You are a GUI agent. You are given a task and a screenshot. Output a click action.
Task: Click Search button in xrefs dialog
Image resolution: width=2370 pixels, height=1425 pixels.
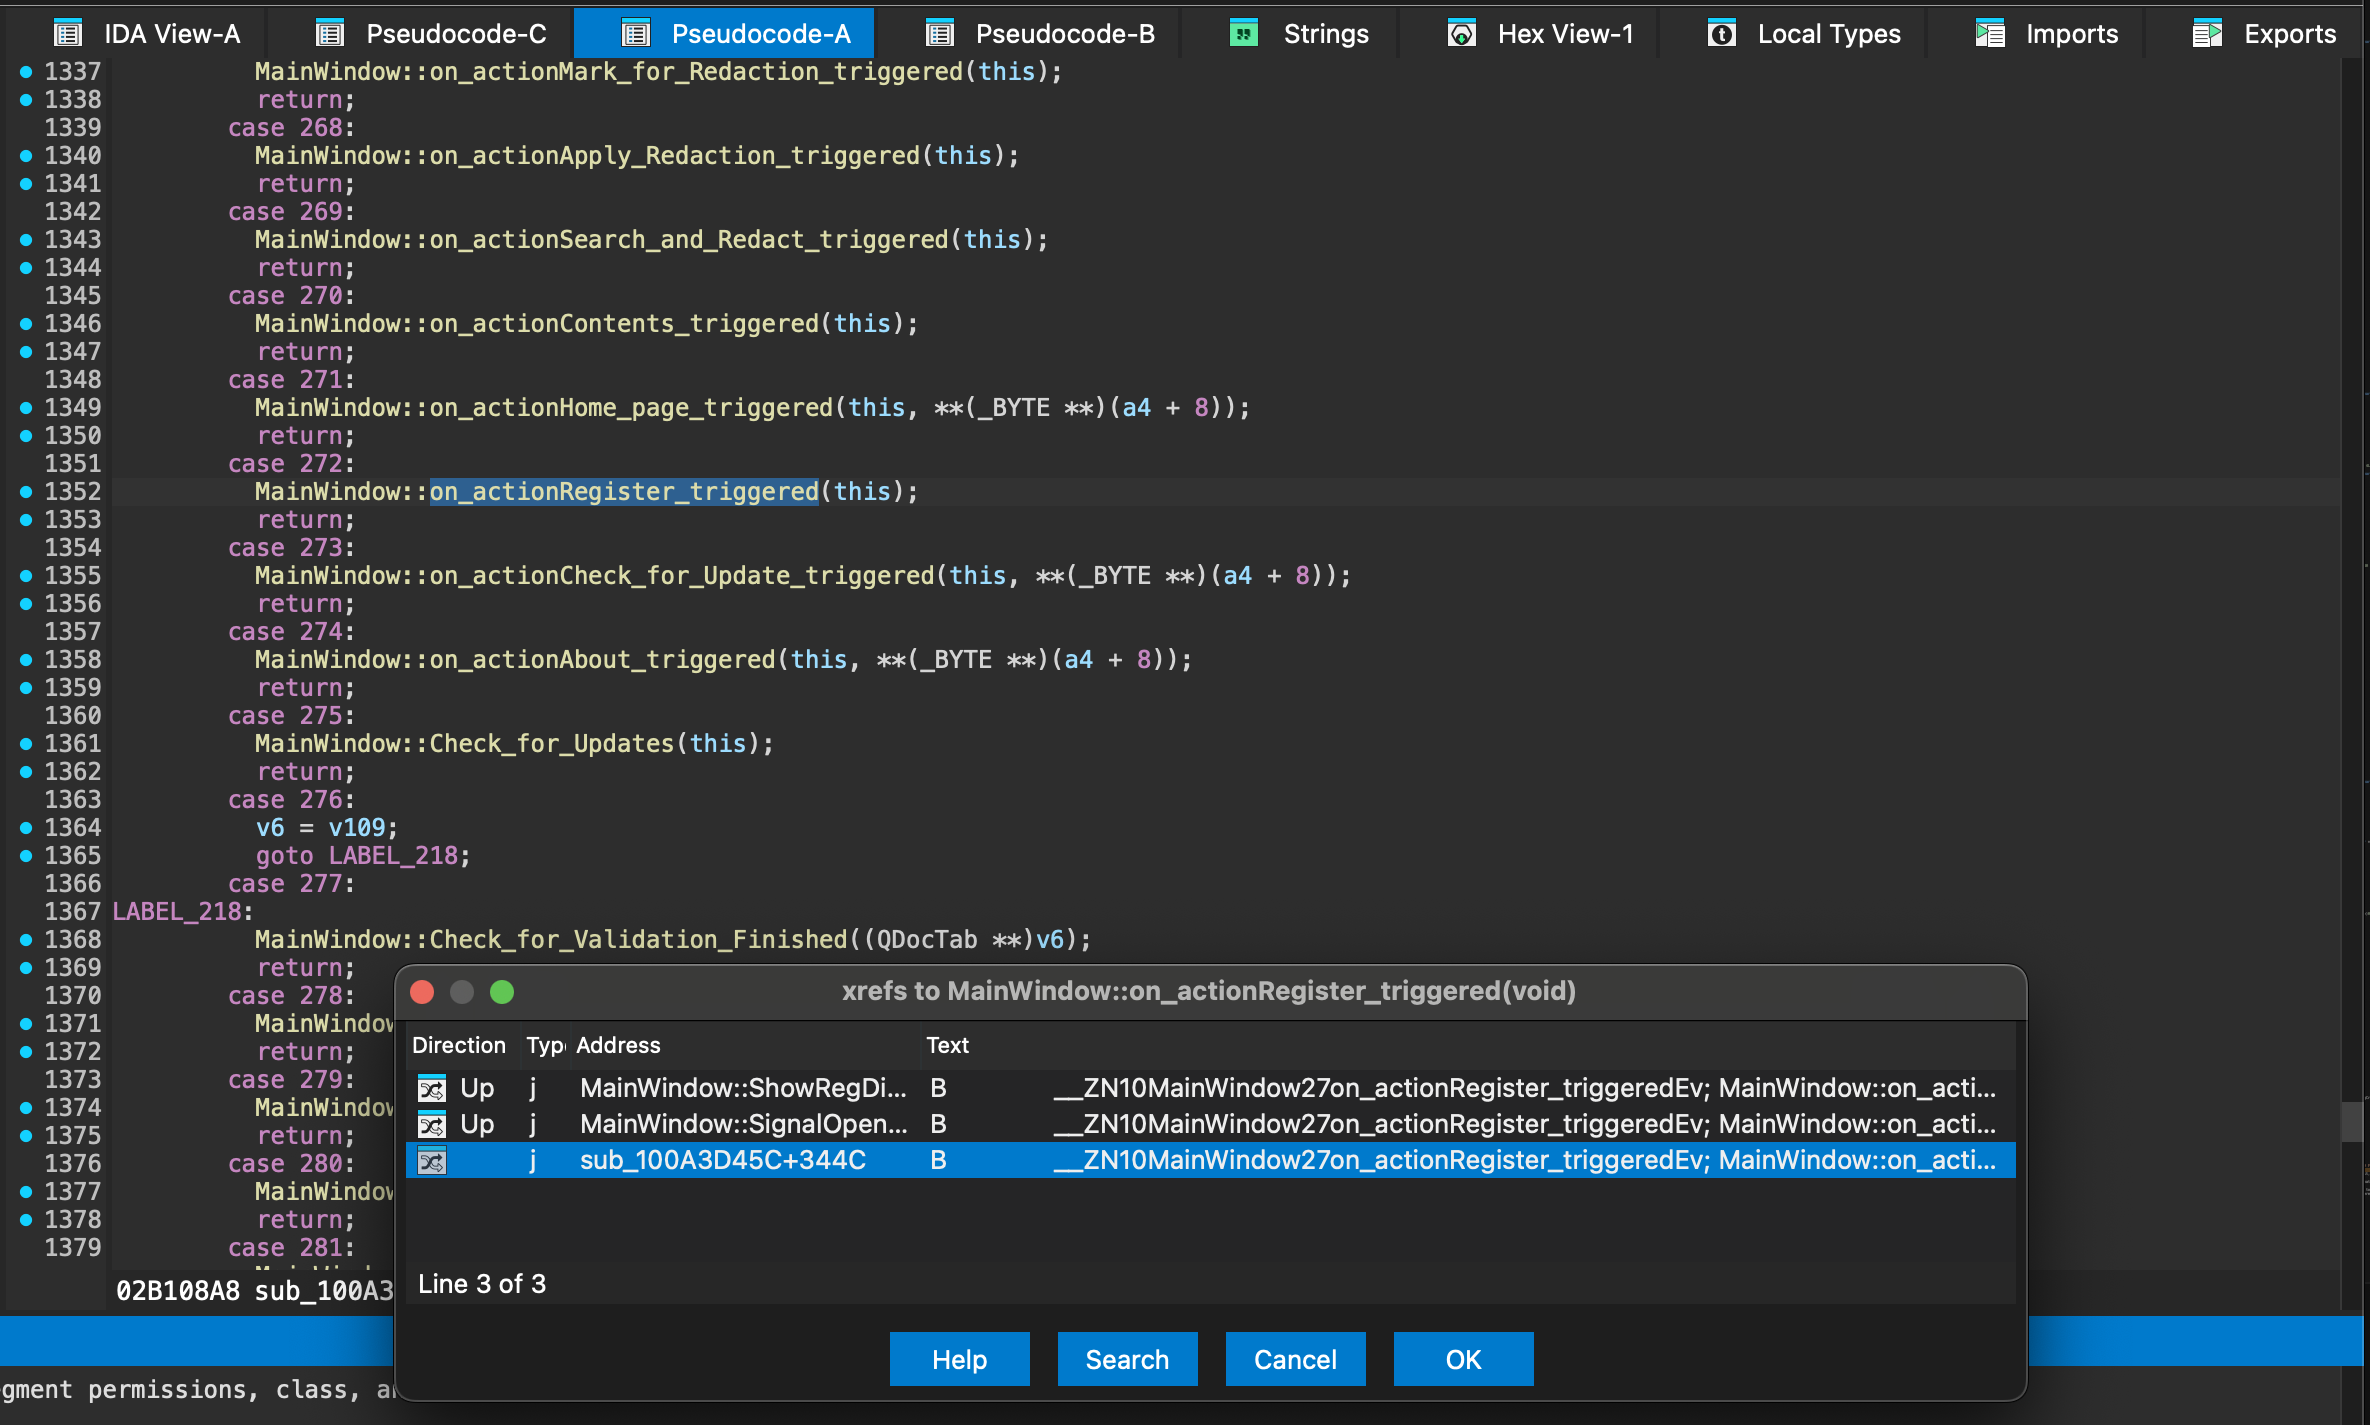point(1127,1359)
